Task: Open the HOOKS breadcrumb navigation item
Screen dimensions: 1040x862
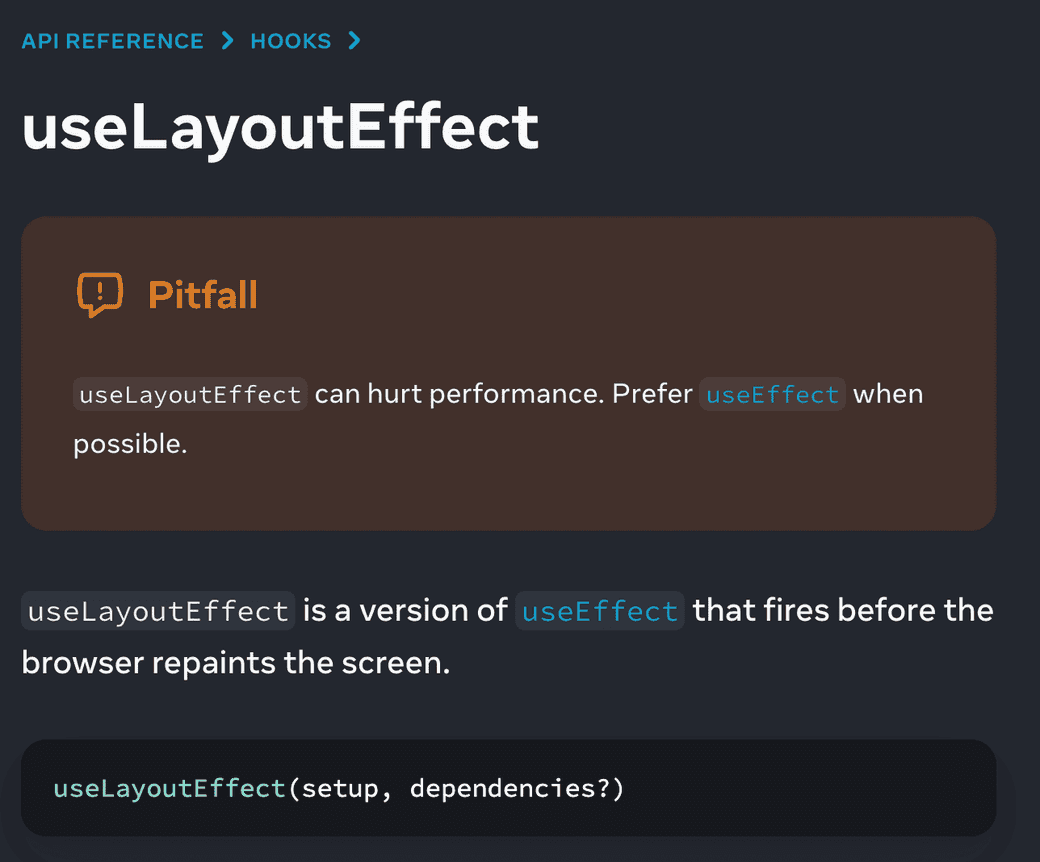Action: point(291,41)
